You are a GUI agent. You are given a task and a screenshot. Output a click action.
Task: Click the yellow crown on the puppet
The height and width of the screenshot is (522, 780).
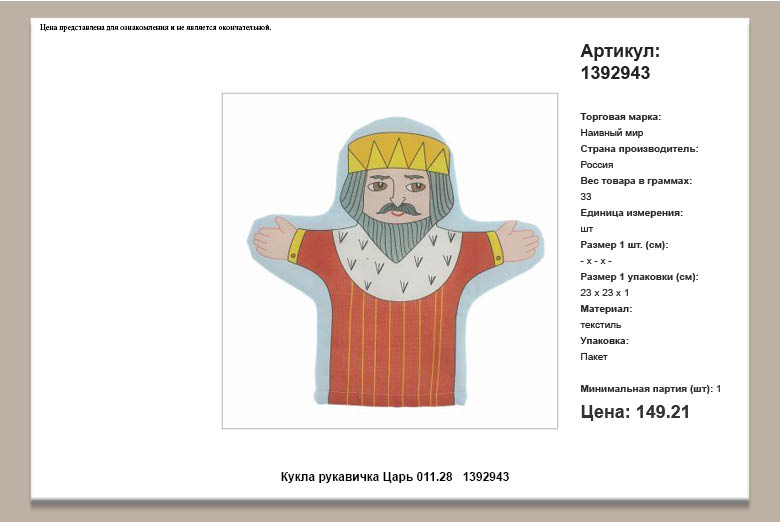click(398, 152)
